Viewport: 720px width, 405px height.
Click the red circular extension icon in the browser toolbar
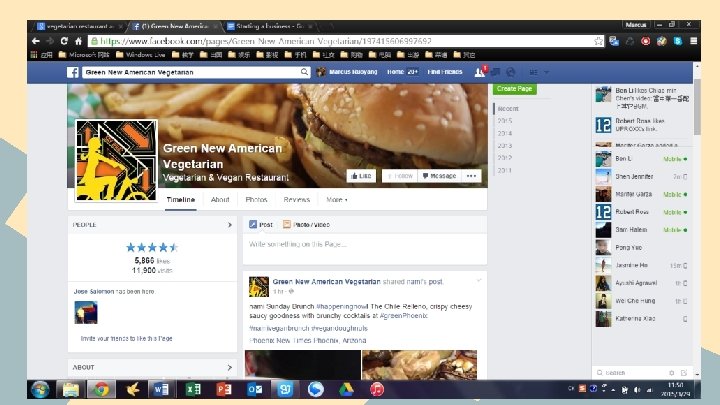point(645,41)
